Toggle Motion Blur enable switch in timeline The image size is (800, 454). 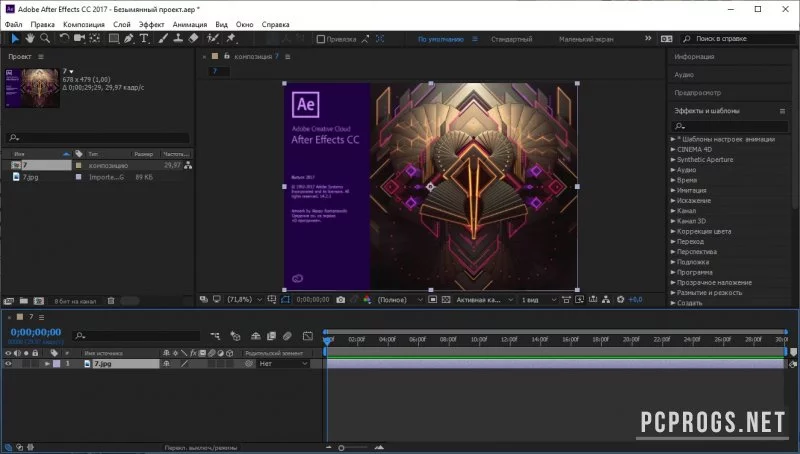point(287,336)
